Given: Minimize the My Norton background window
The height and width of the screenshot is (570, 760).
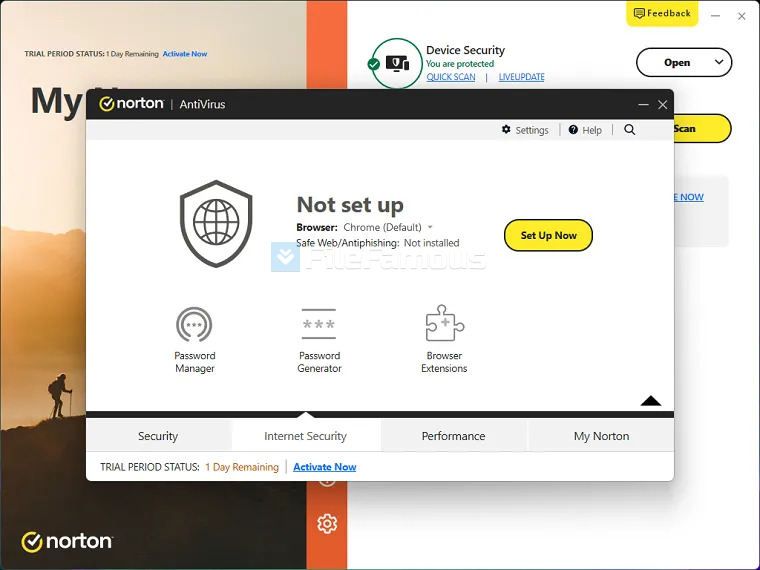Looking at the screenshot, I should 715,16.
